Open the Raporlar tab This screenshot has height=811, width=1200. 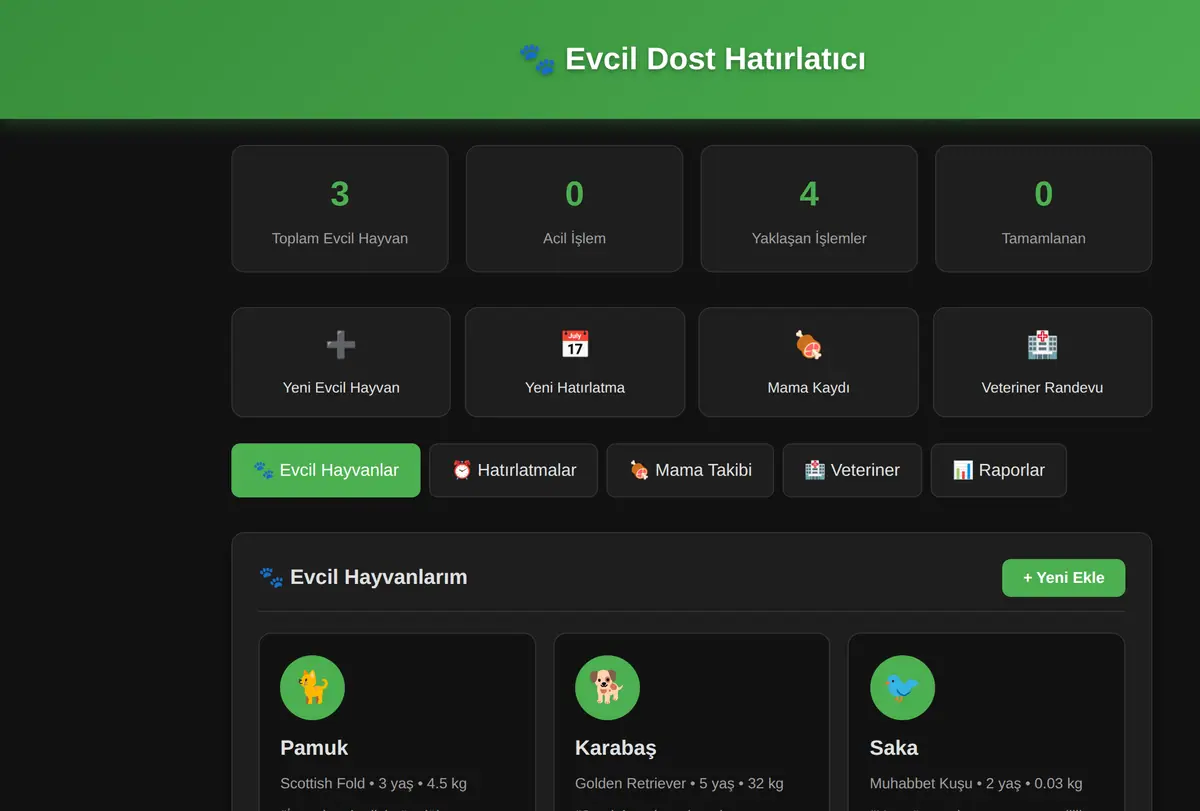coord(999,470)
